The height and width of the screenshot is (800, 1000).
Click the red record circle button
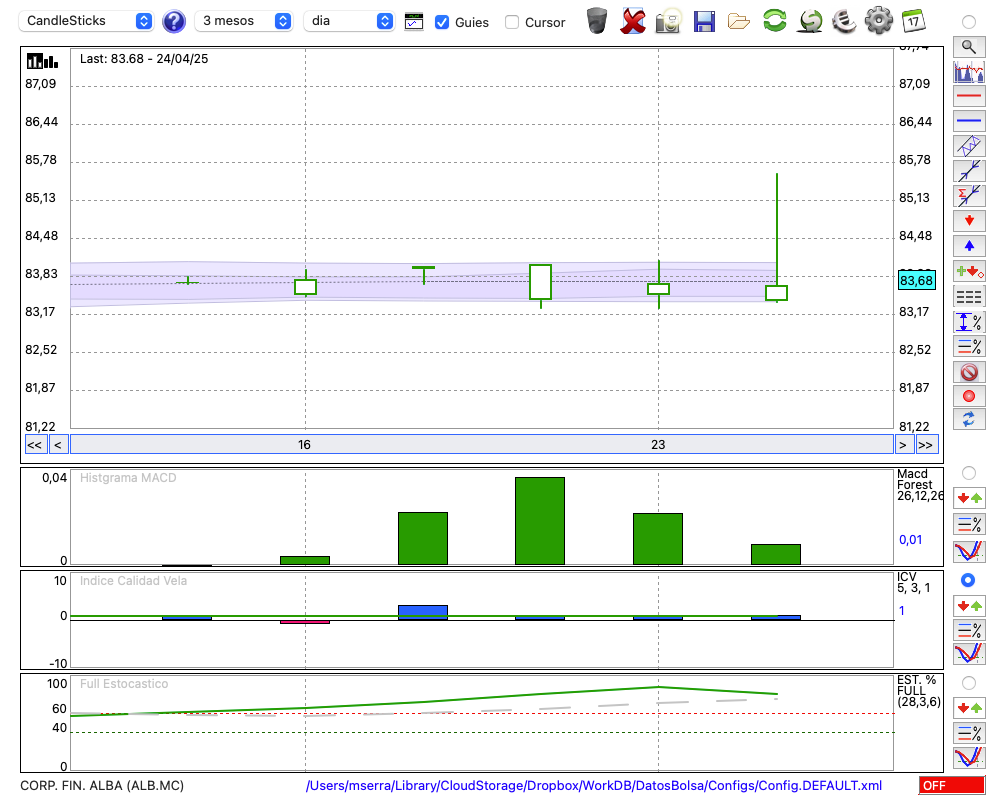point(969,396)
